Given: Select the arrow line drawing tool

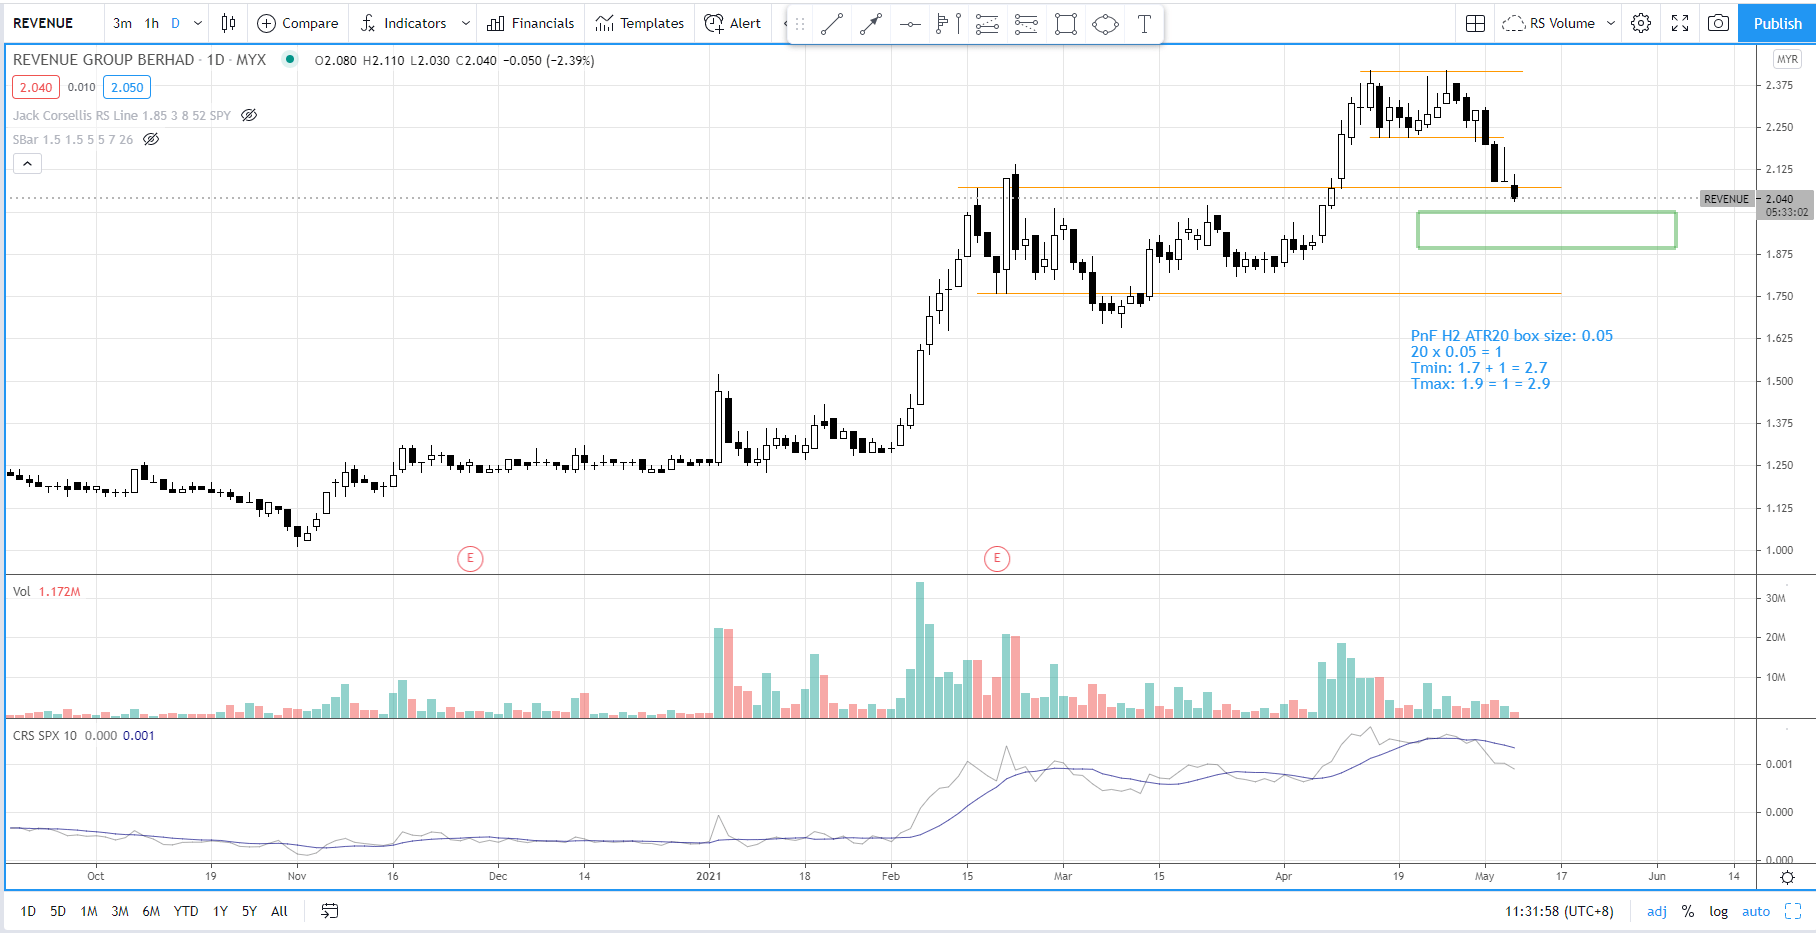Looking at the screenshot, I should click(x=871, y=24).
